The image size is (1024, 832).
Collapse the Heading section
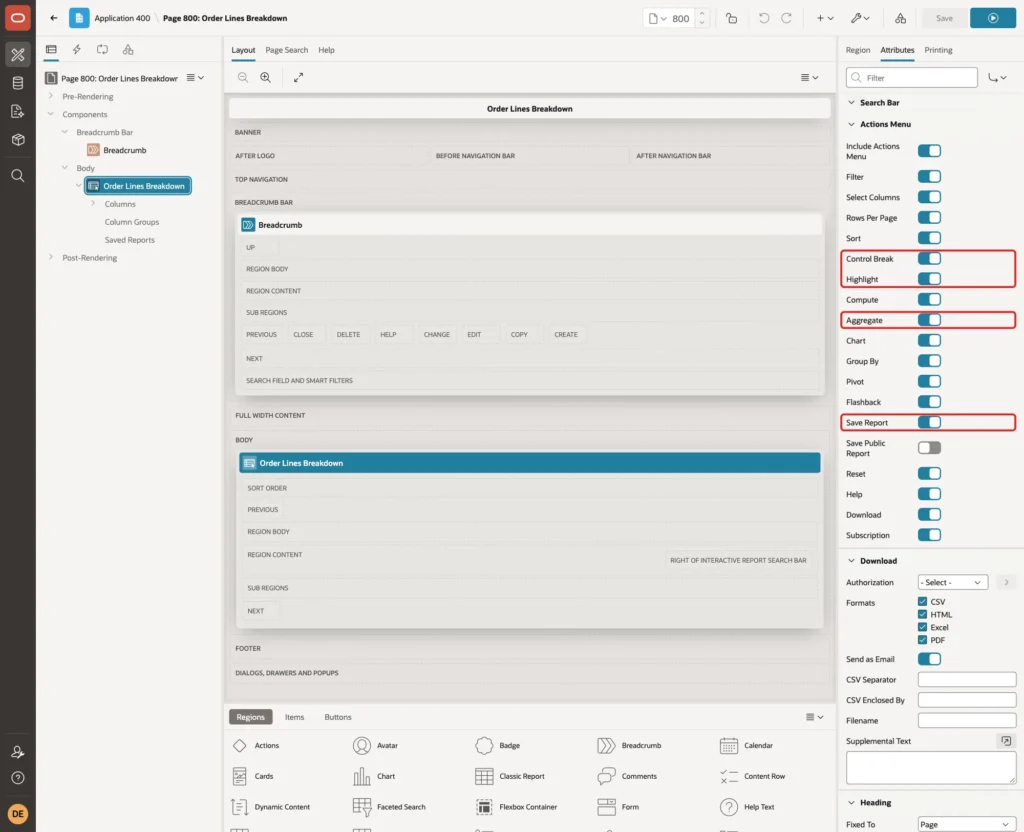tap(851, 803)
